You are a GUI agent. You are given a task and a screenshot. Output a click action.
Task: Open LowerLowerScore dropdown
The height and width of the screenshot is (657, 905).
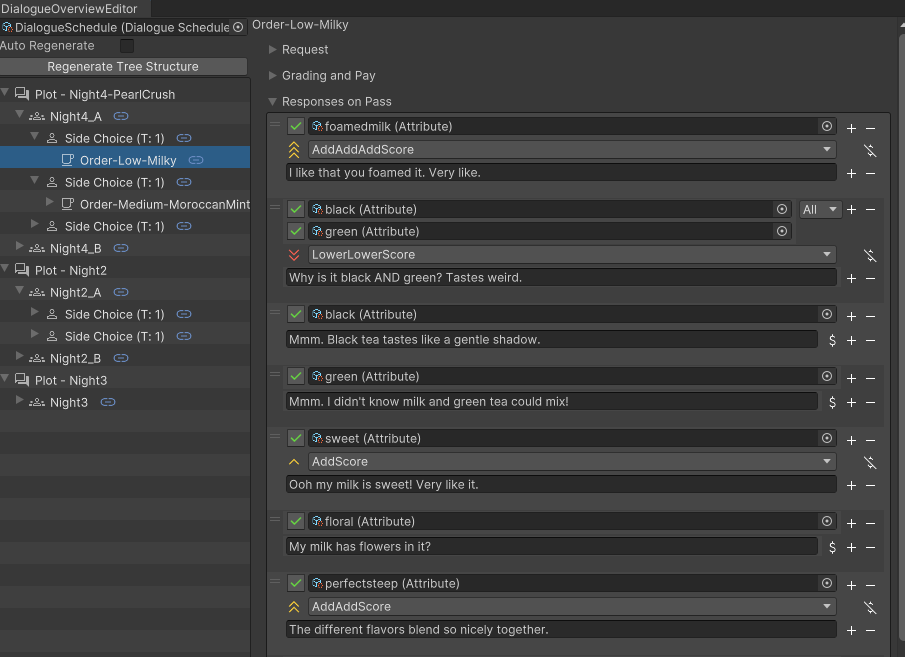coord(573,255)
